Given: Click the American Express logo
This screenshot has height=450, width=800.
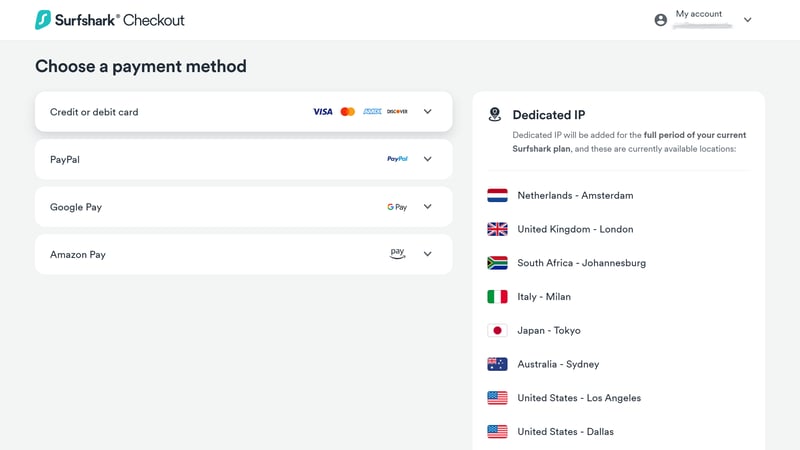Looking at the screenshot, I should click(372, 111).
